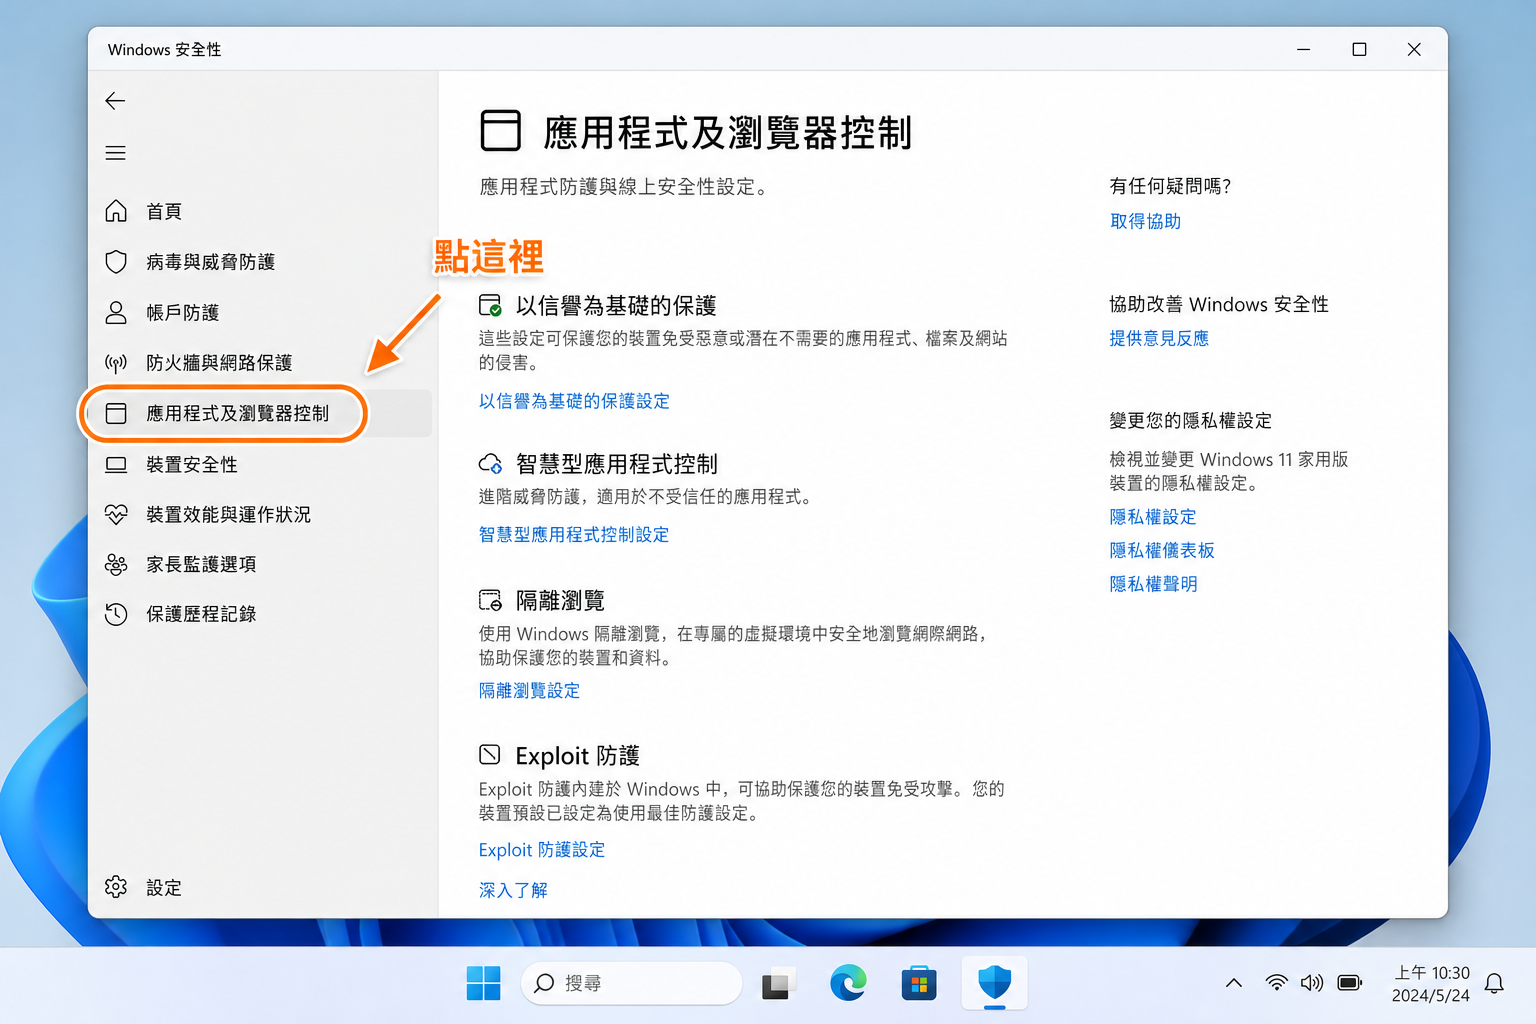Open the hamburger navigation menu

pos(116,153)
